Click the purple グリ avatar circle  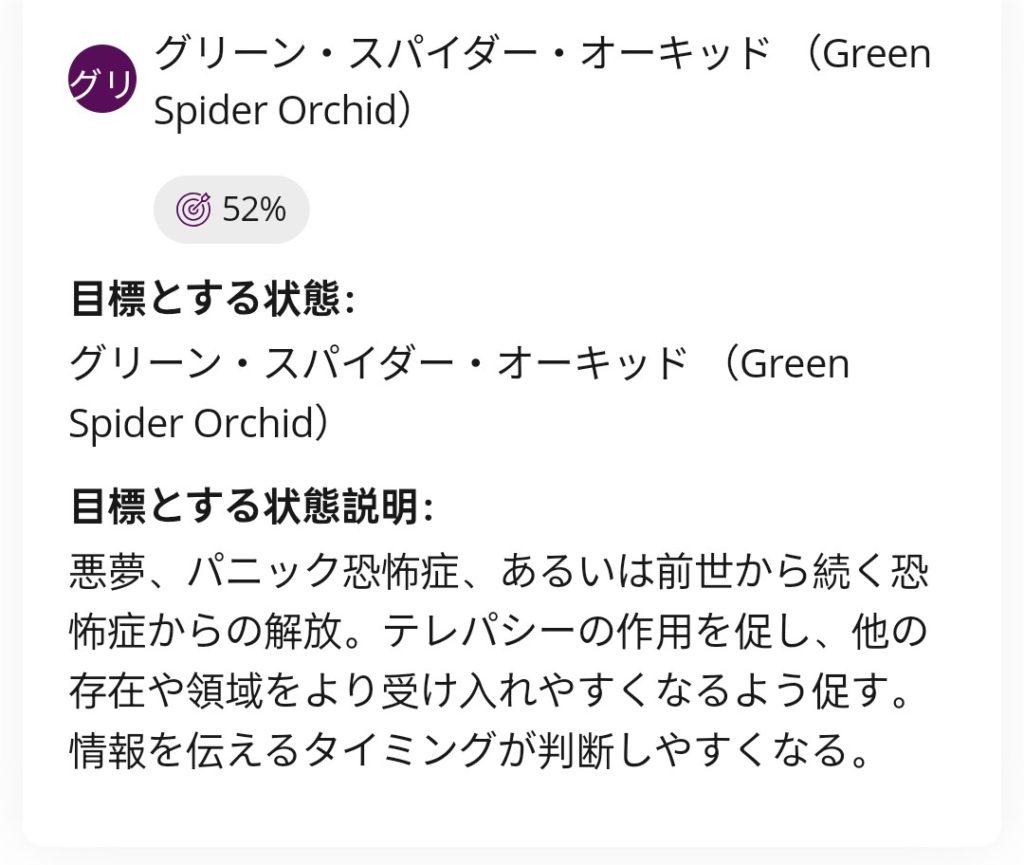[x=101, y=79]
